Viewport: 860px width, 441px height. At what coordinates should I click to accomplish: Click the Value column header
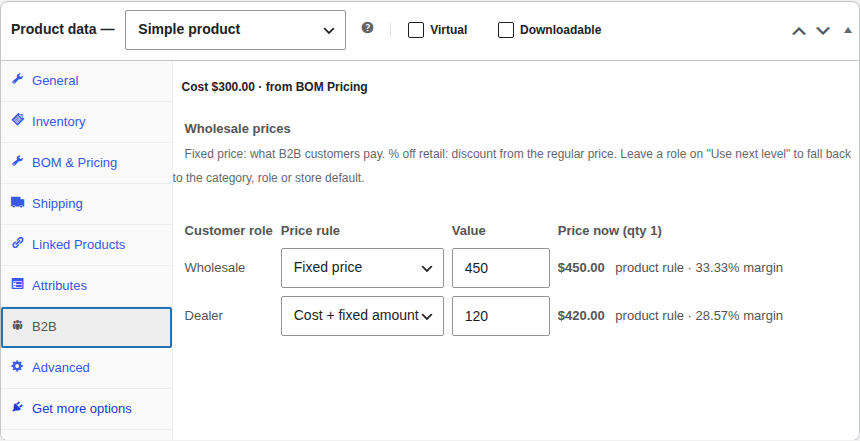[469, 231]
